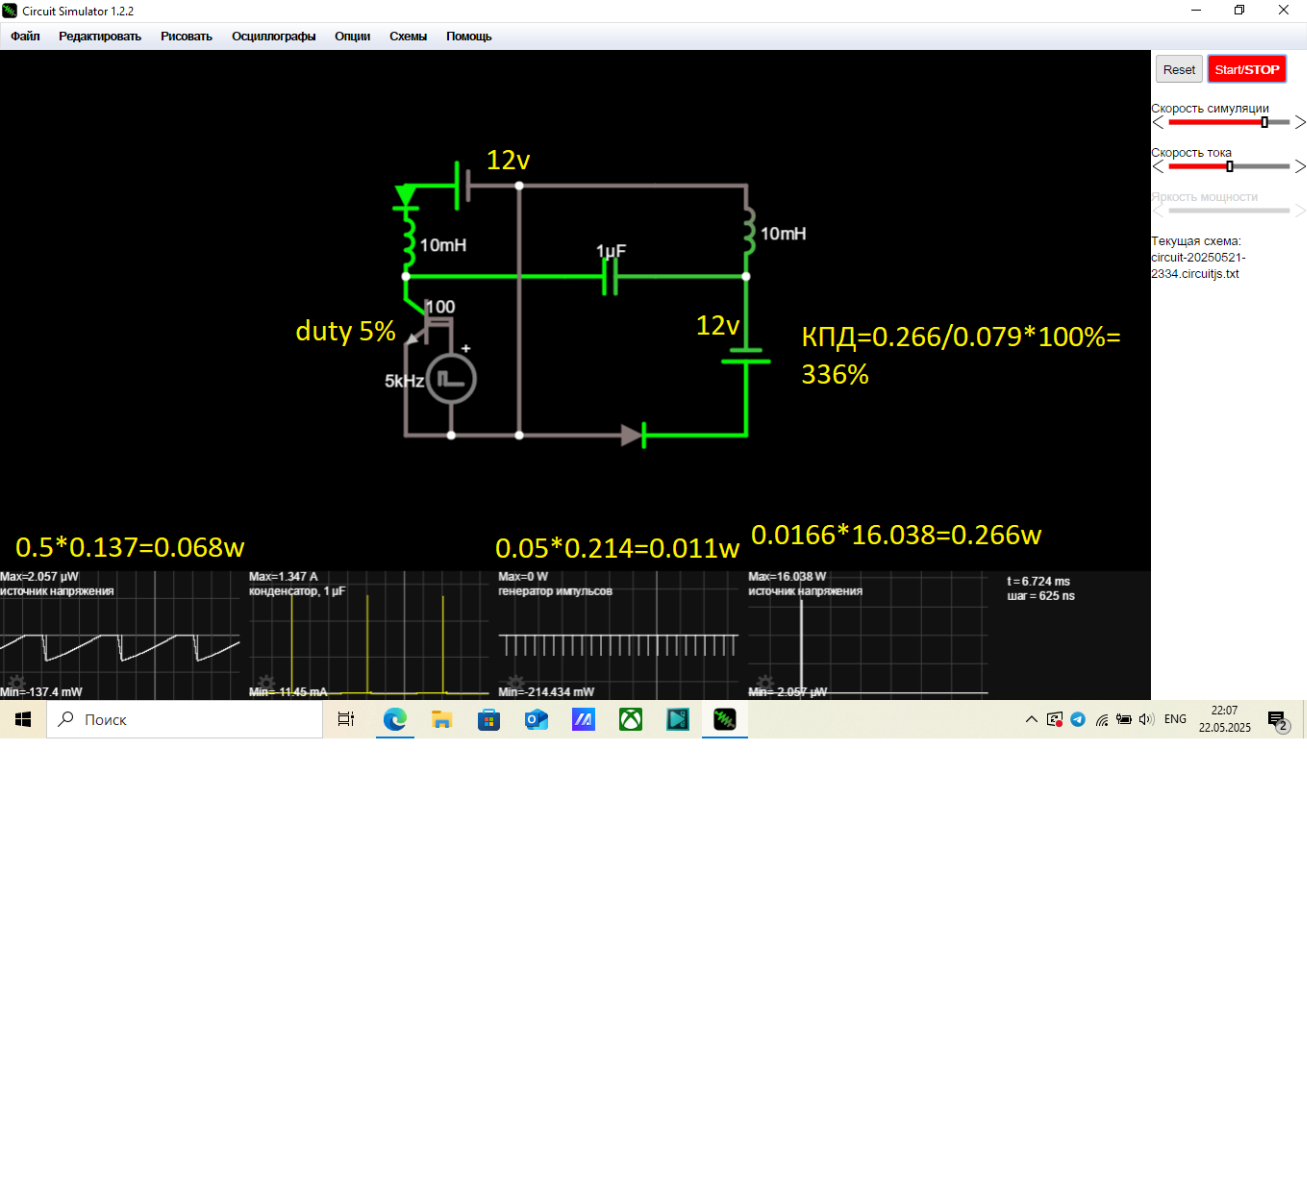Click the 0.0166*16.038=0.266w text
This screenshot has height=1200, width=1307.
pos(896,535)
